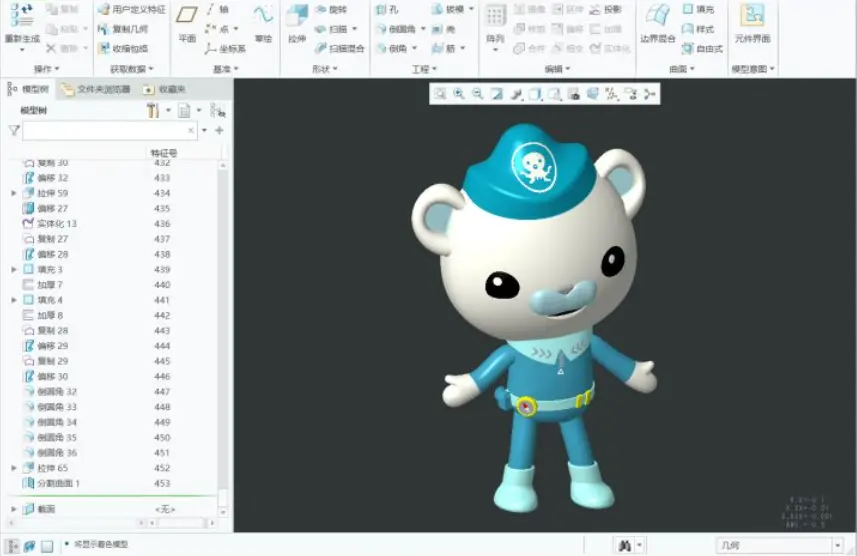Expand the 拉伸 65 tree node
The width and height of the screenshot is (857, 556).
tap(14, 468)
